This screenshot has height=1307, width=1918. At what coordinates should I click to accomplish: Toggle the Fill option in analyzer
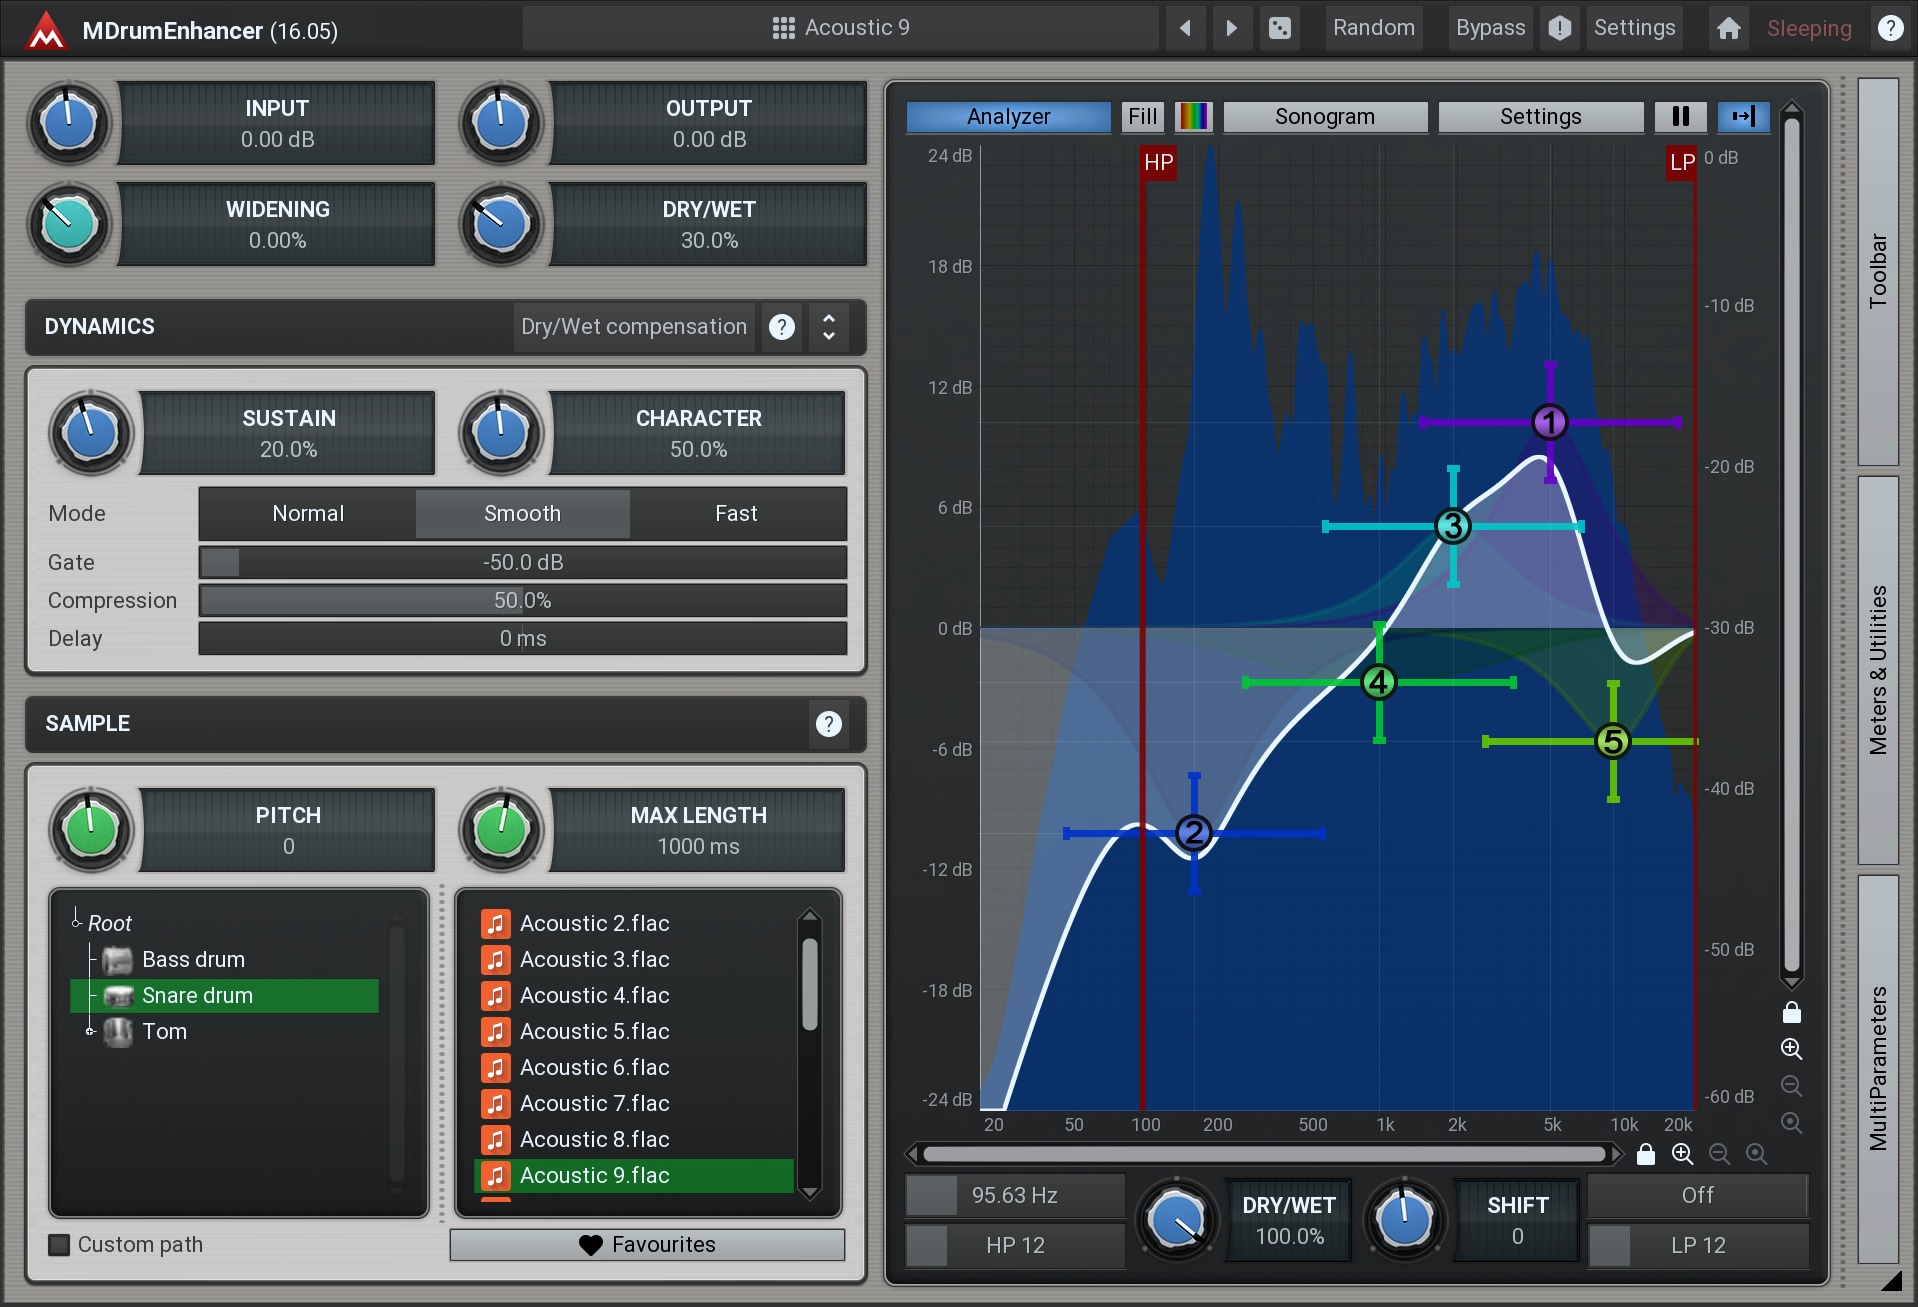(1142, 117)
